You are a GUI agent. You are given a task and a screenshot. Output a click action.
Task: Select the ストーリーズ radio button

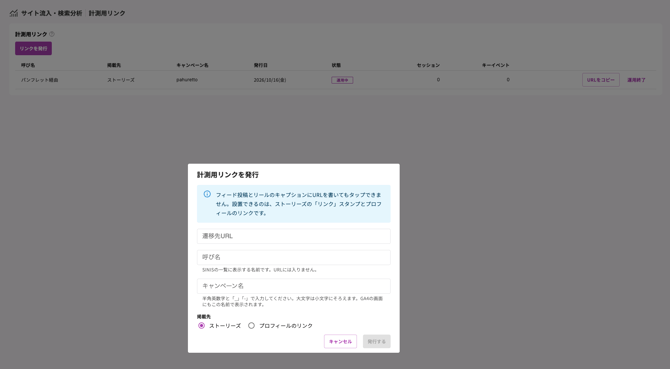click(201, 325)
